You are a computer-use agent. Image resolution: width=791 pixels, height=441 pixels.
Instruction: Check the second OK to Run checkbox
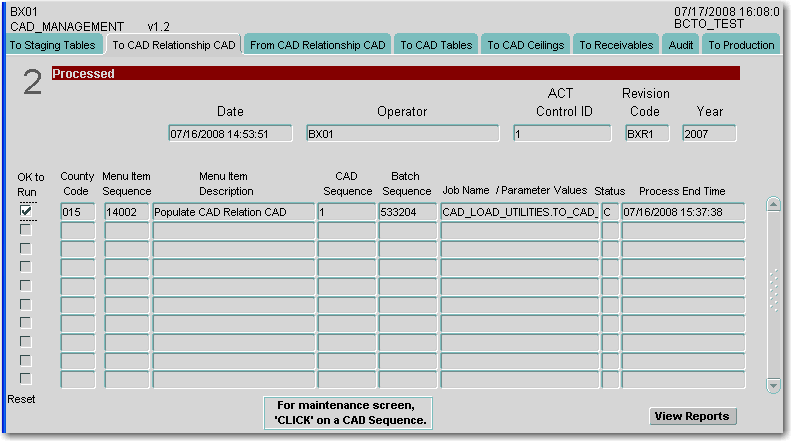(26, 230)
